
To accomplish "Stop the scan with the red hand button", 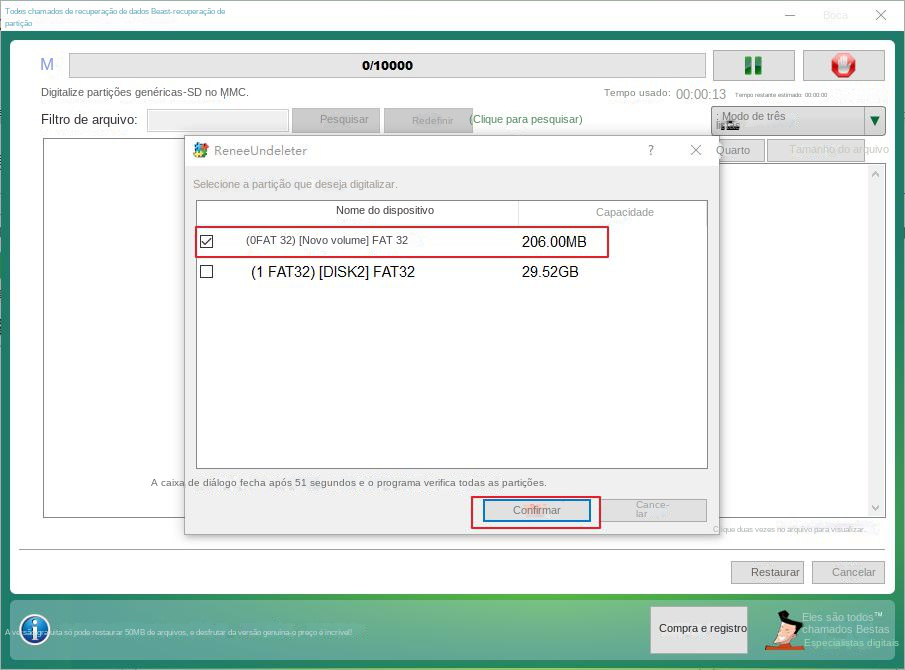I will pyautogui.click(x=843, y=65).
